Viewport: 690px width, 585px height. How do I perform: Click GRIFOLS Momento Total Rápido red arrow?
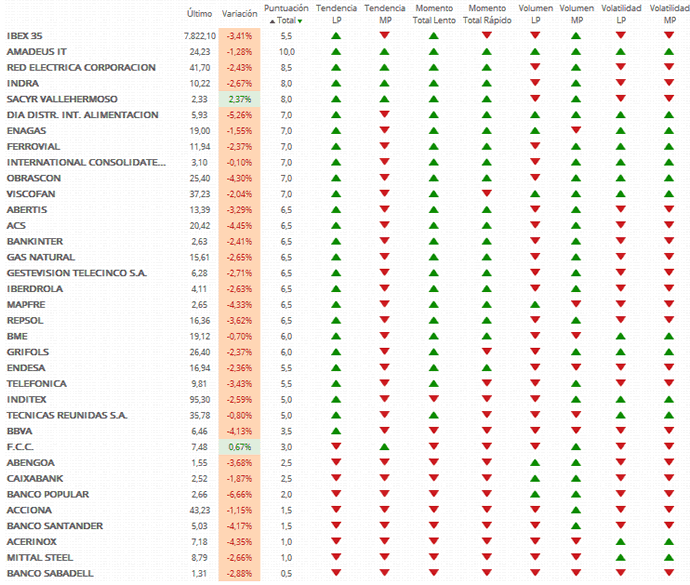point(487,352)
